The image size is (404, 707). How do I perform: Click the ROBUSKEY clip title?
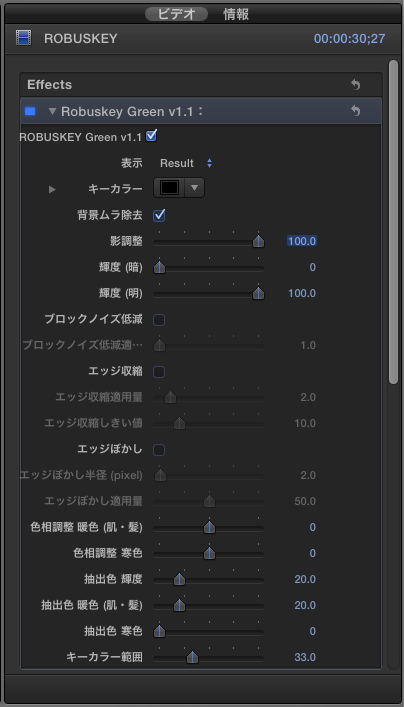point(80,39)
